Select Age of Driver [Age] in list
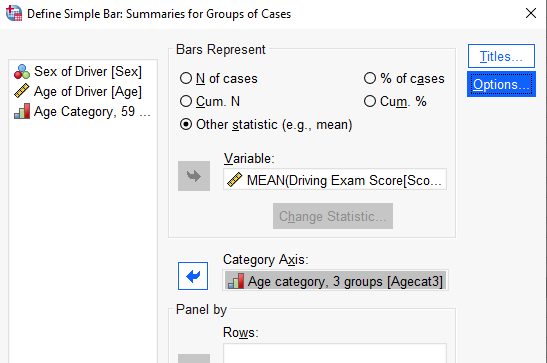The image size is (547, 363). point(78,91)
